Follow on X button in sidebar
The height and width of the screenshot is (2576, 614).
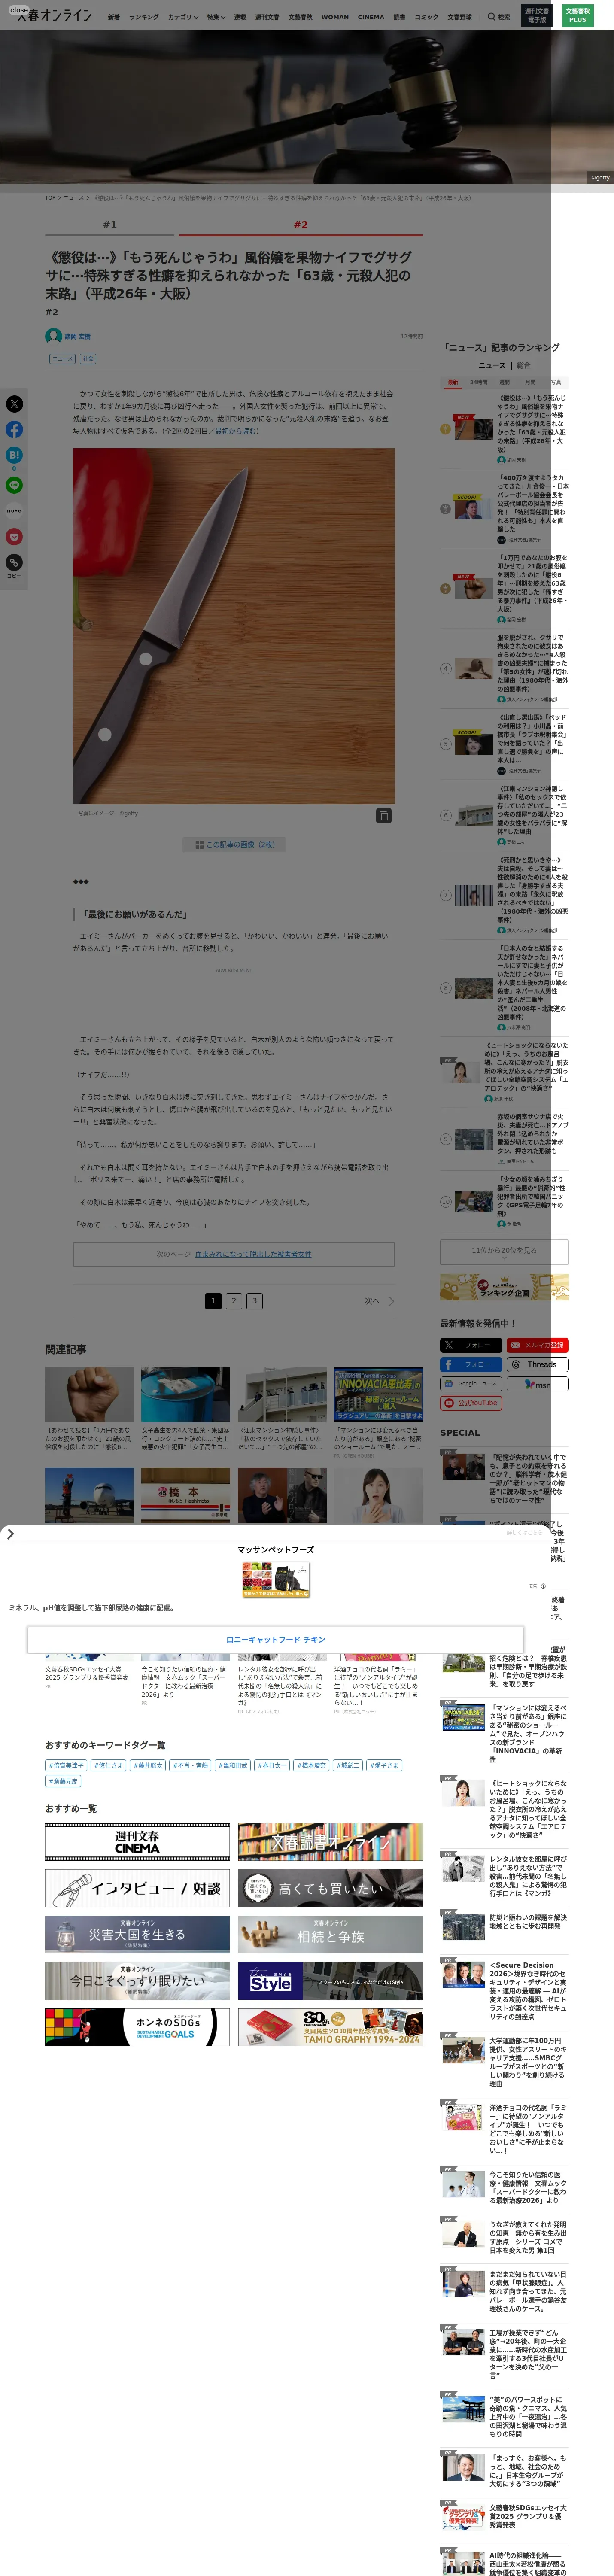(x=470, y=1345)
